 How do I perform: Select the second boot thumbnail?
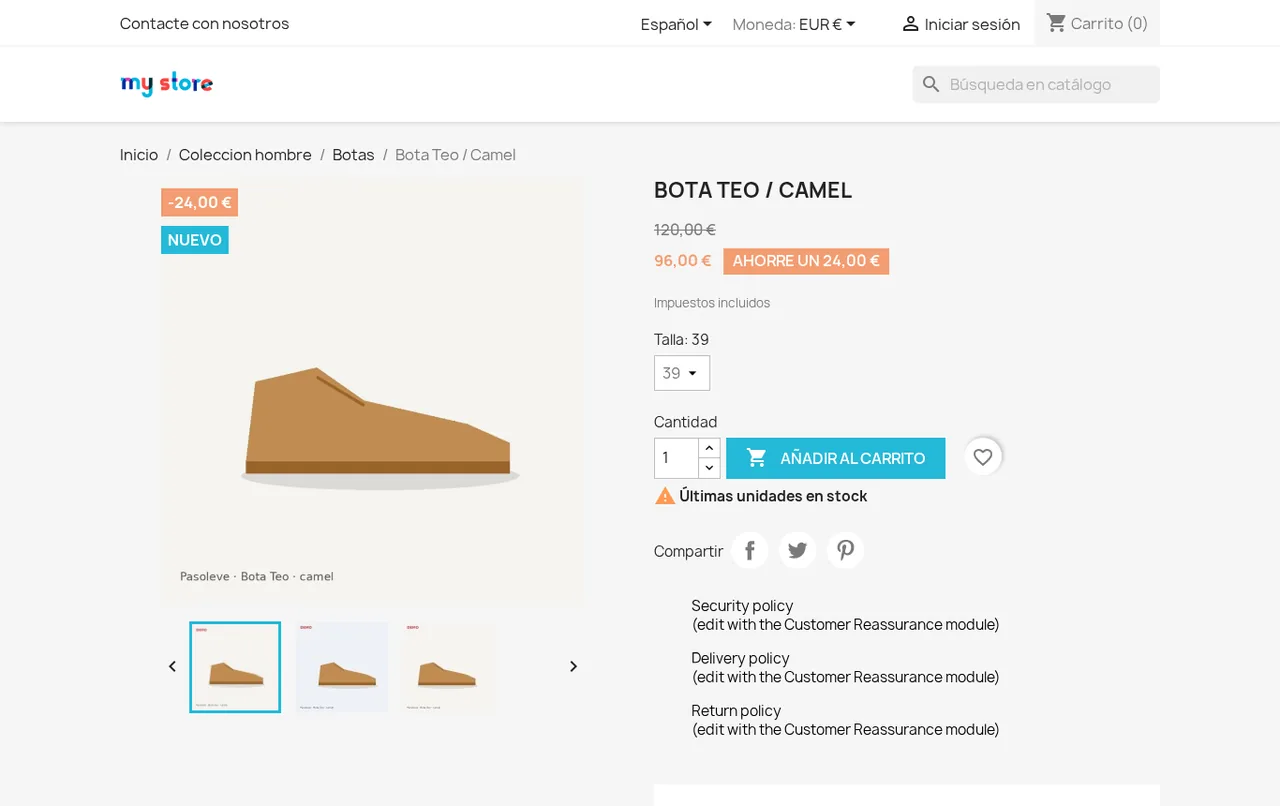click(342, 667)
